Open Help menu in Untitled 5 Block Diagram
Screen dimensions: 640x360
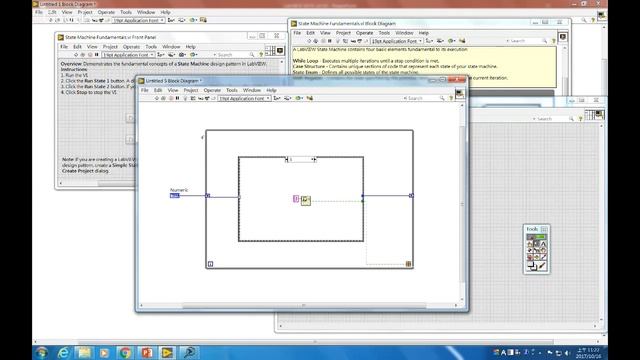(271, 90)
